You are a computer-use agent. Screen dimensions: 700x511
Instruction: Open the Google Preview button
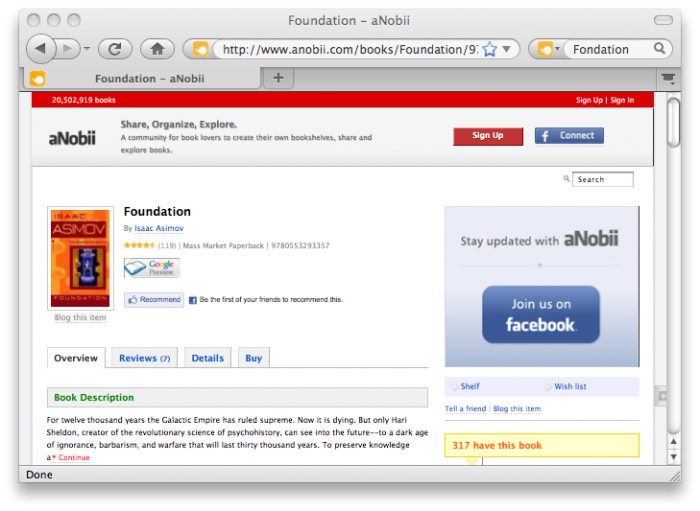tap(152, 268)
